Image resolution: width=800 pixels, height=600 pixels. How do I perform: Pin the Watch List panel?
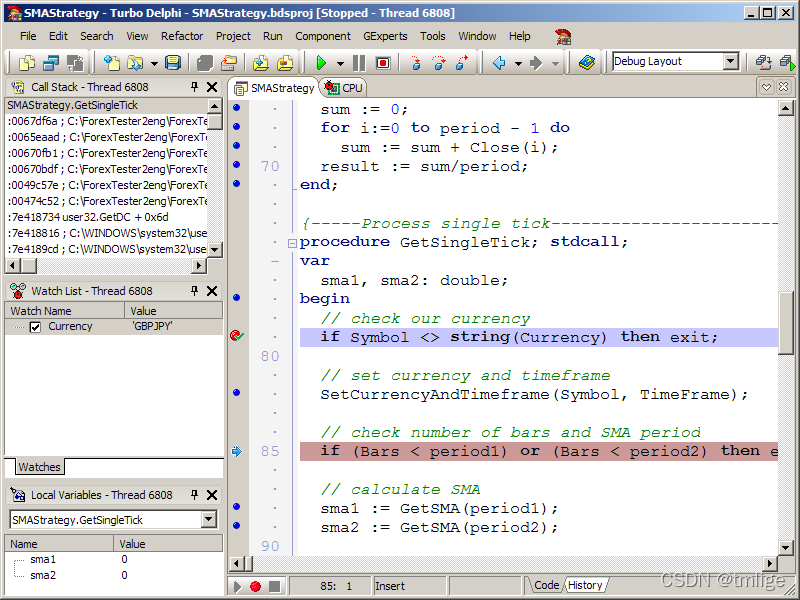coord(194,291)
